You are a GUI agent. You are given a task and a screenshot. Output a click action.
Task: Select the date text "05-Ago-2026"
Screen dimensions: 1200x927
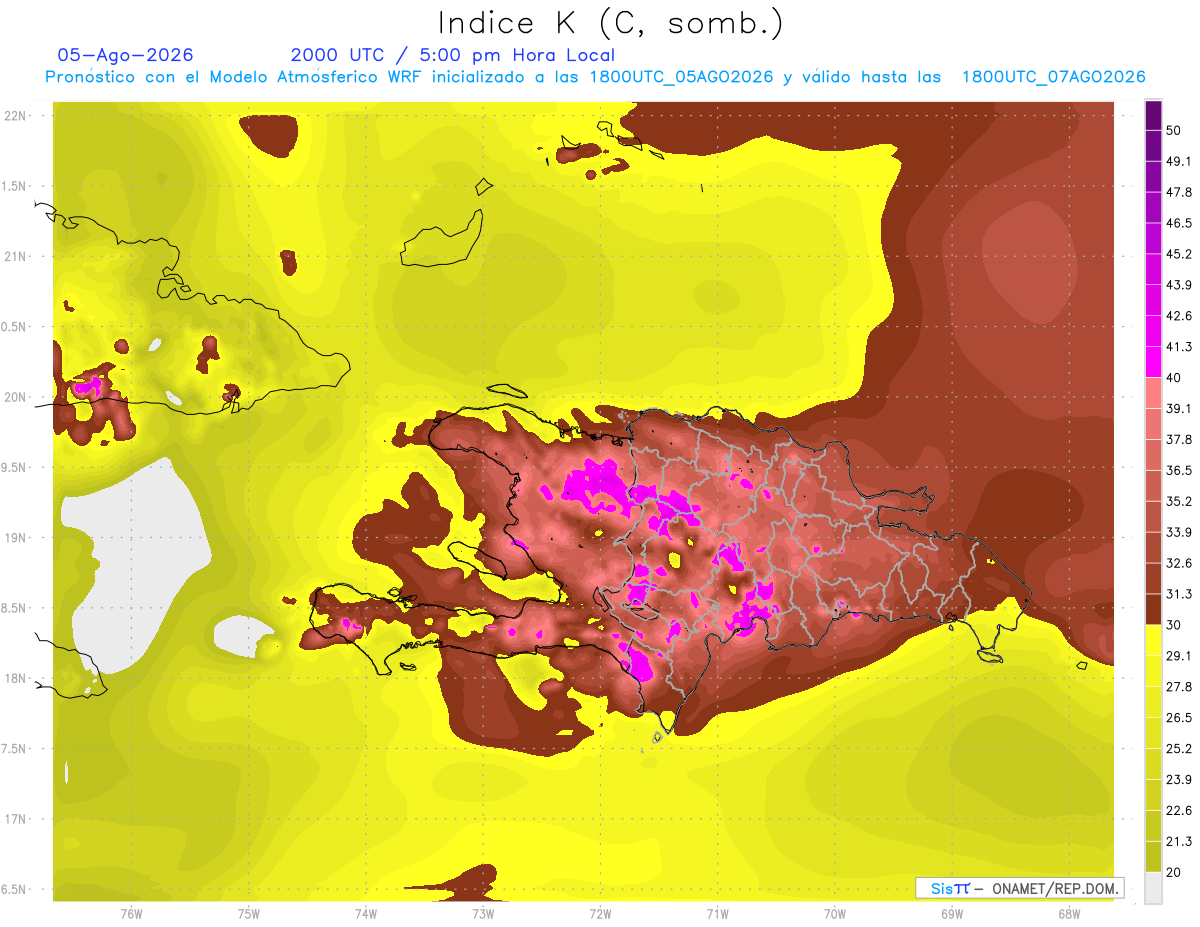tap(126, 55)
